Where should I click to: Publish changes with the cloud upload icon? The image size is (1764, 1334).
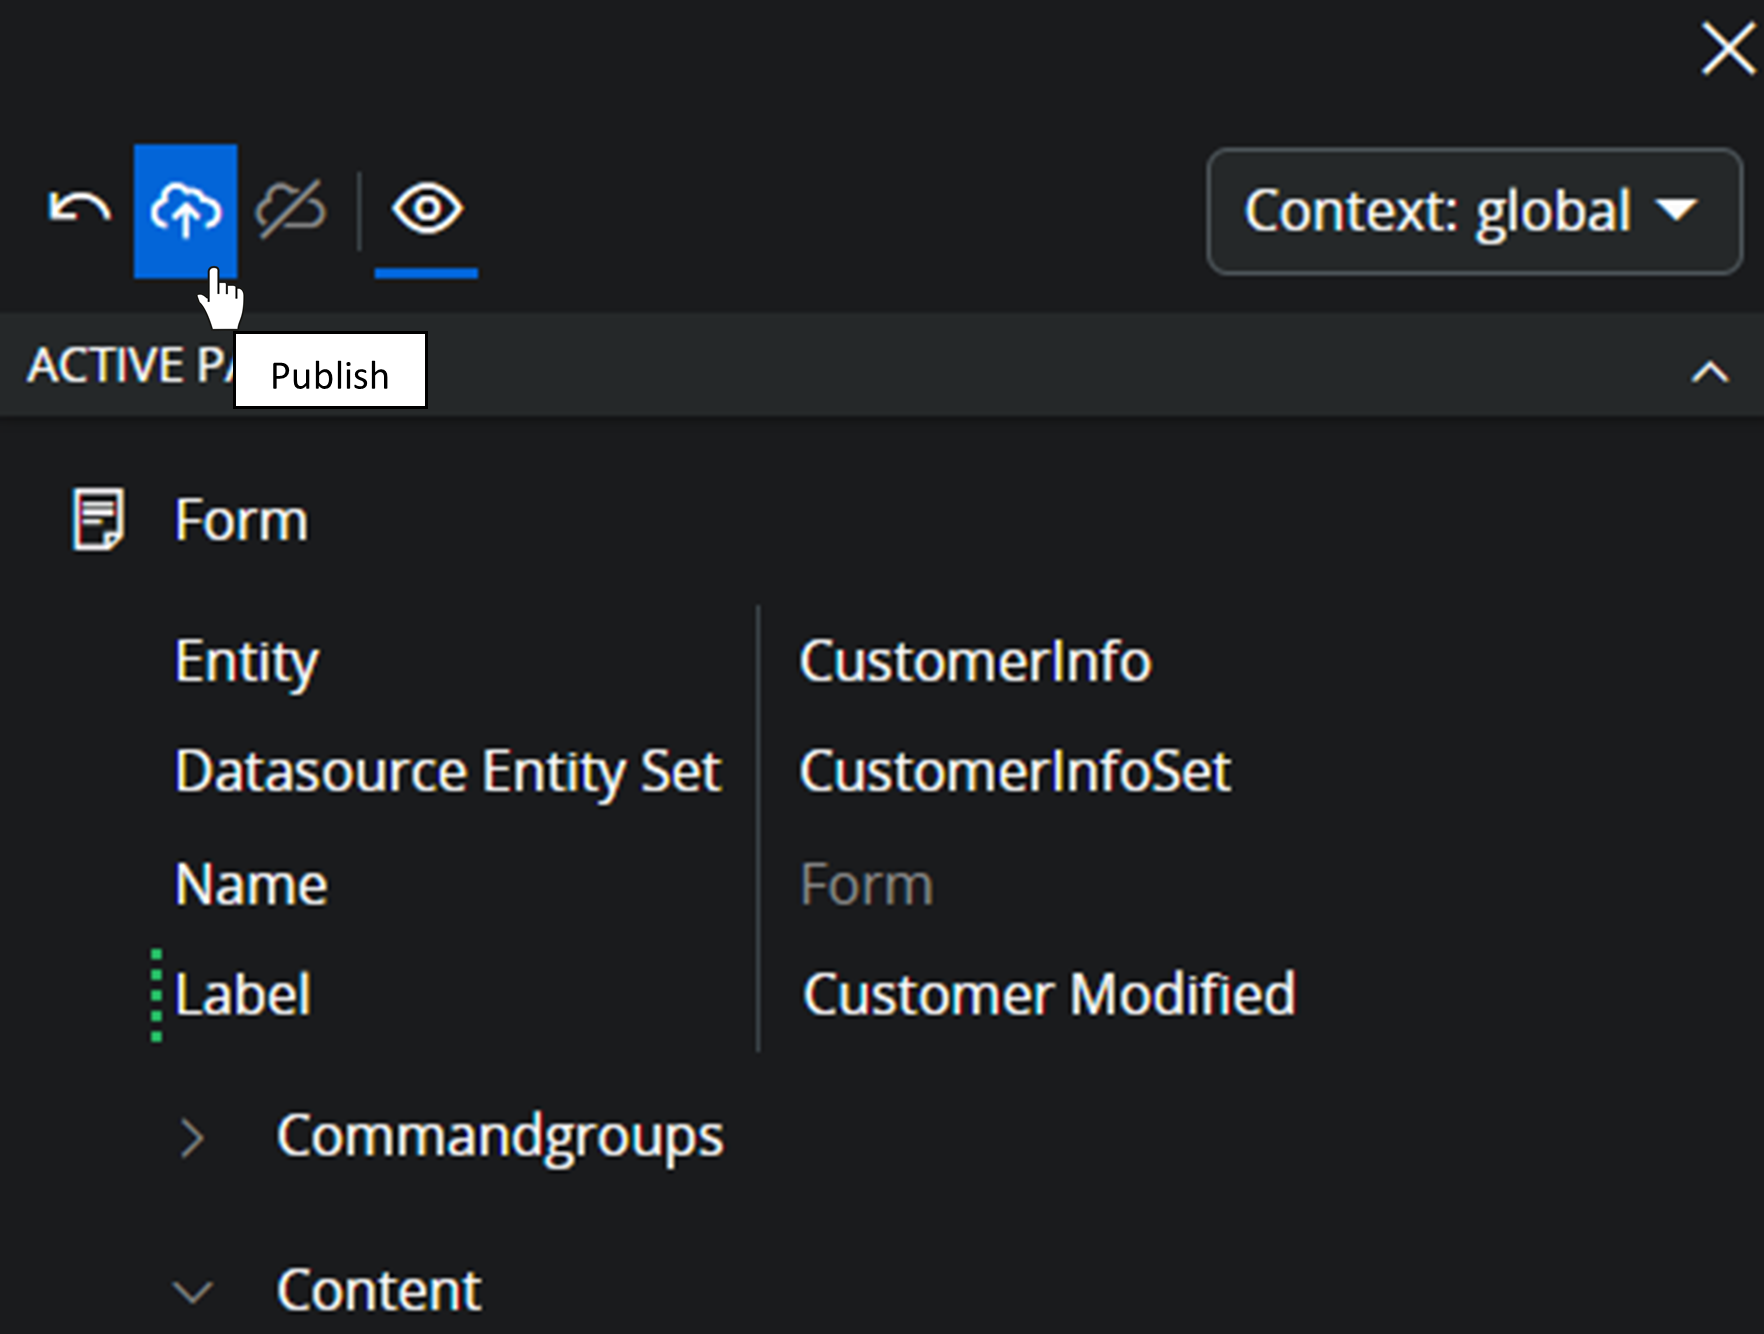coord(185,210)
